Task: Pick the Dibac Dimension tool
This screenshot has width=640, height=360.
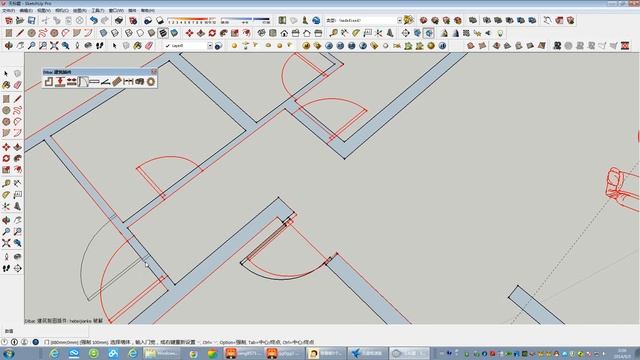Action: click(x=128, y=82)
